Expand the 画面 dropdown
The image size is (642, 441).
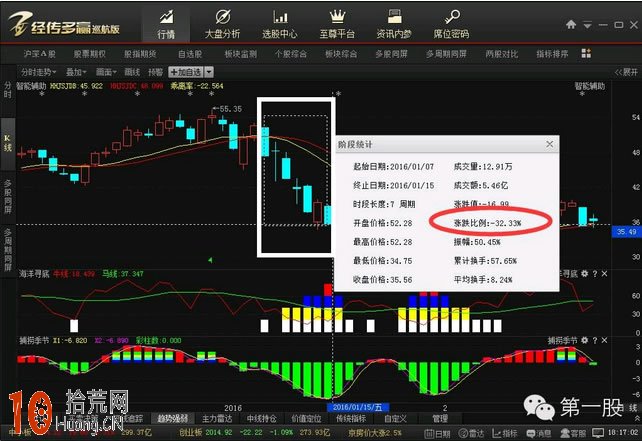[106, 72]
